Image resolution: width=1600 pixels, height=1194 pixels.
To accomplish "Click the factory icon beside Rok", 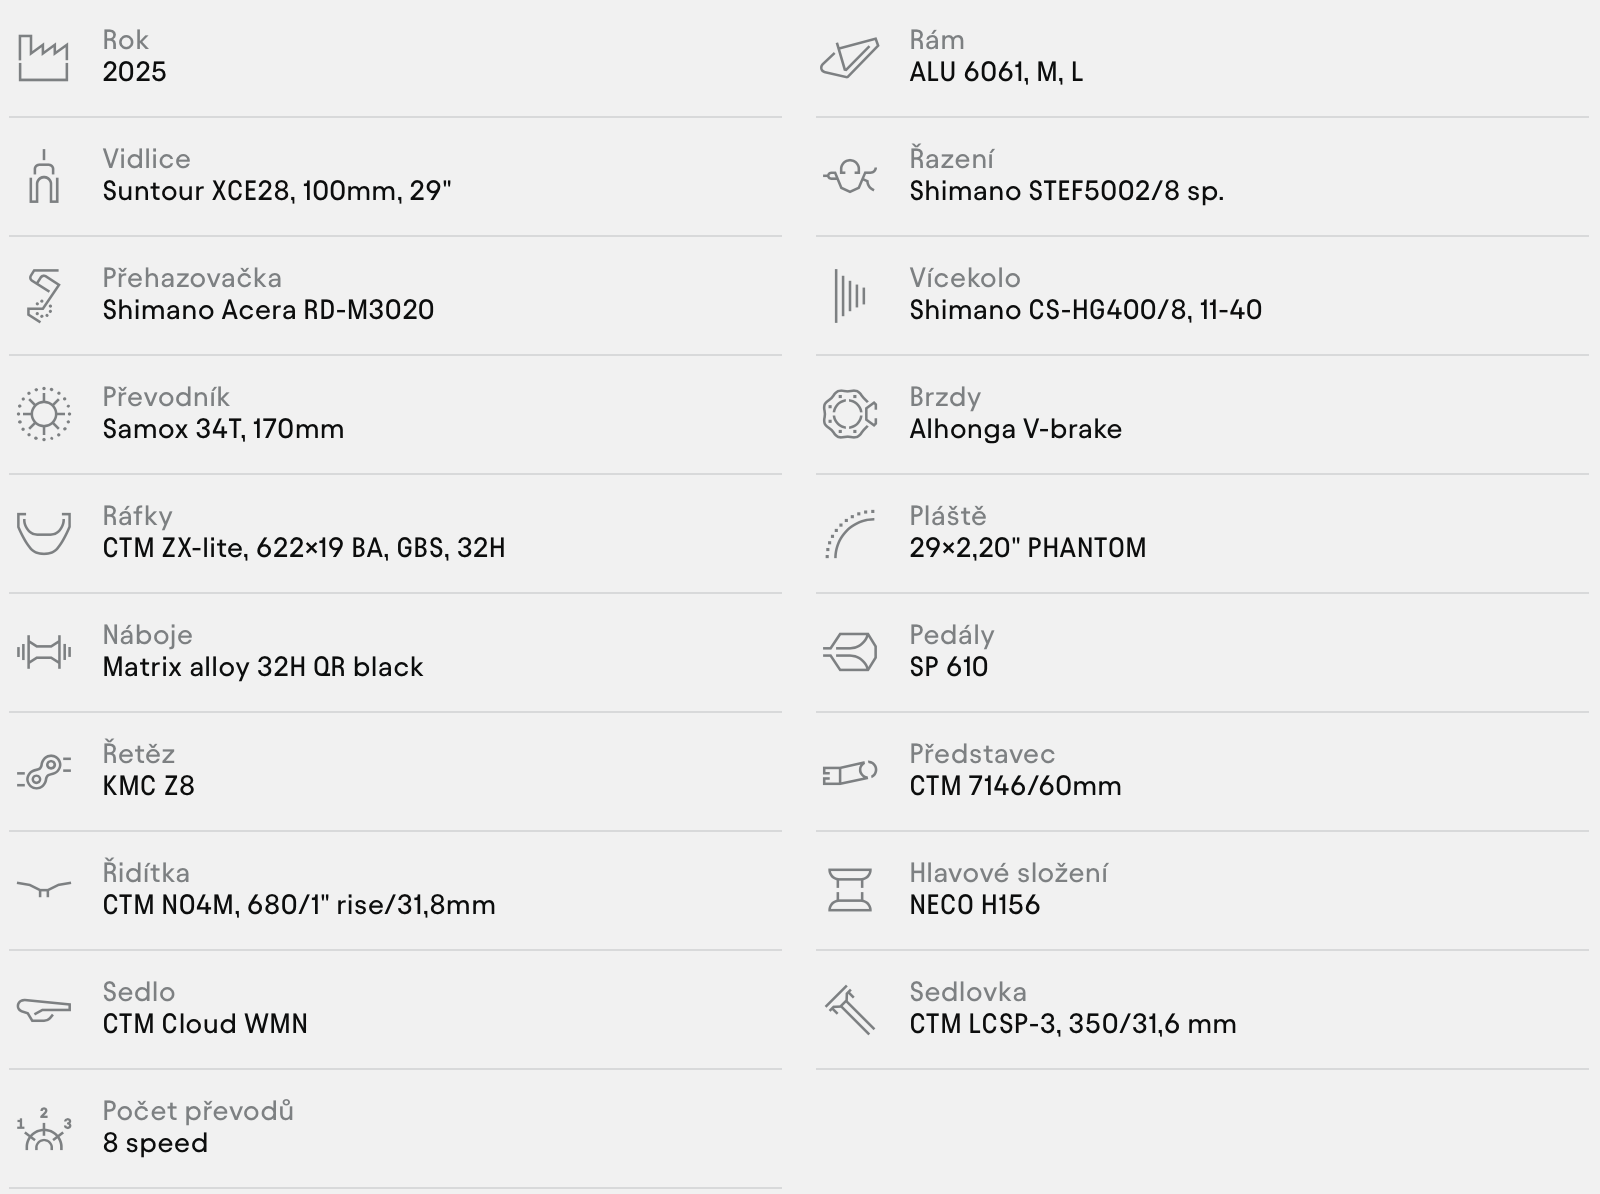I will pos(43,58).
